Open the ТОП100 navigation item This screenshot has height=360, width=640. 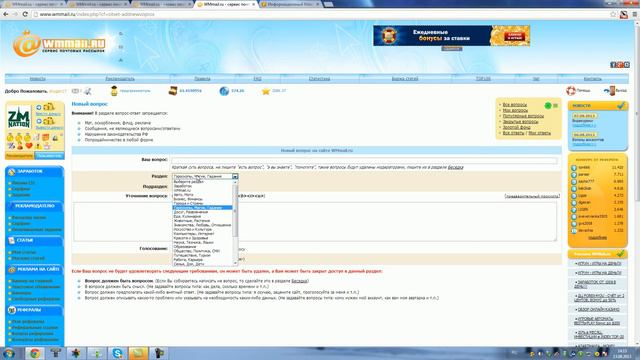click(x=483, y=79)
